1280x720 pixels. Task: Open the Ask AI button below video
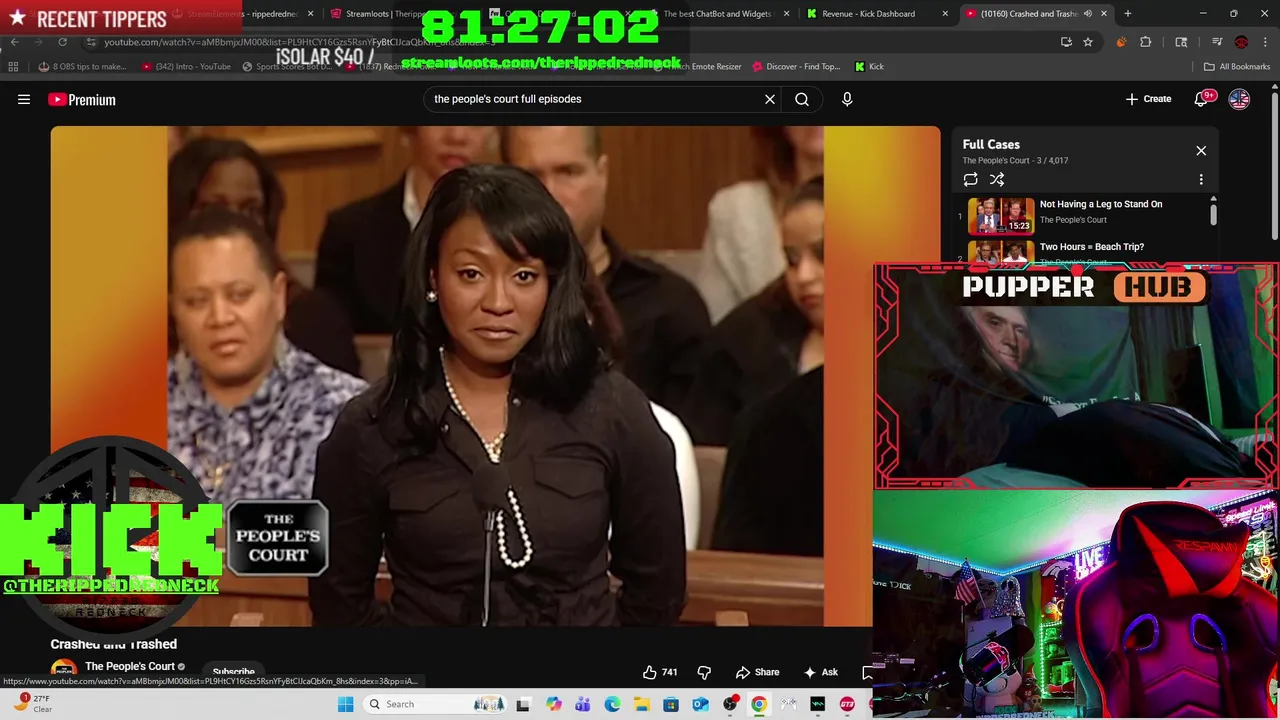point(821,672)
